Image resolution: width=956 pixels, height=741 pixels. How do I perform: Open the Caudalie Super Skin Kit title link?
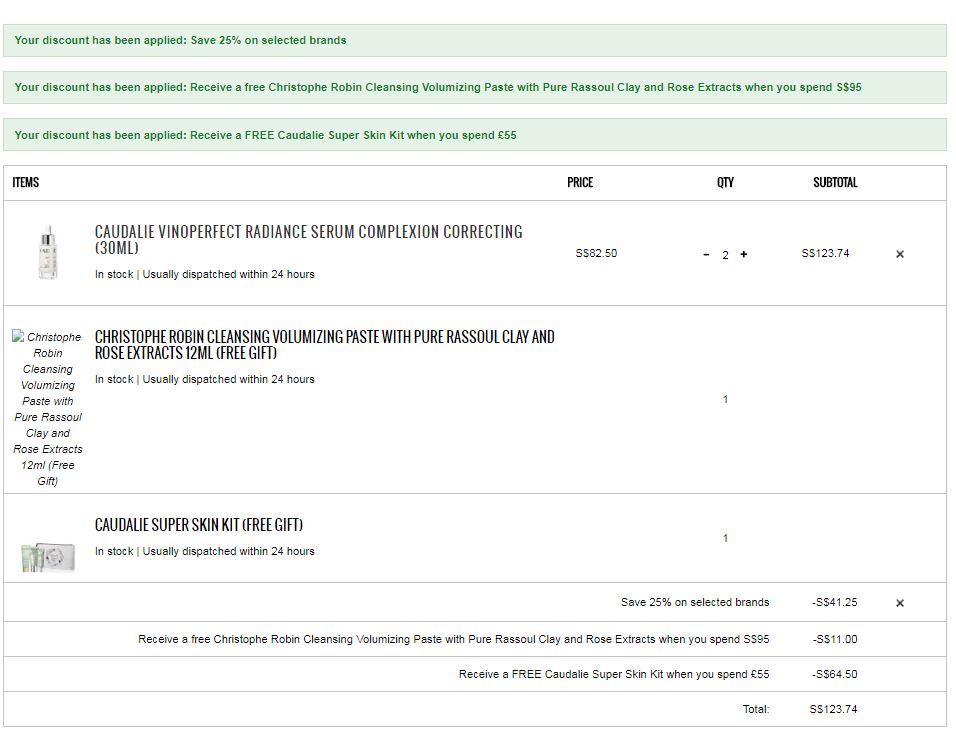[198, 525]
